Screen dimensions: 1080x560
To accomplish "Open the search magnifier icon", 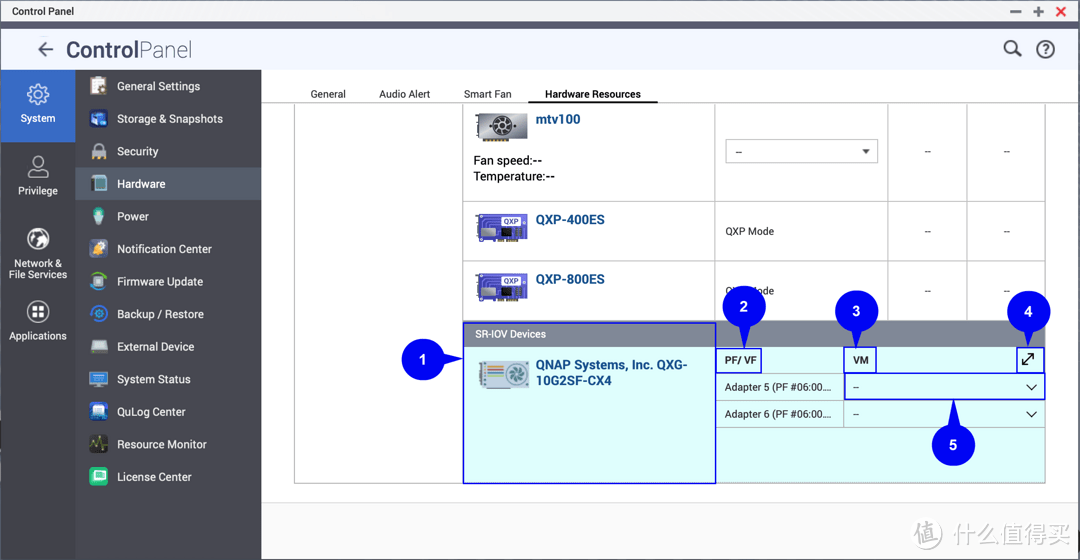I will [1012, 49].
